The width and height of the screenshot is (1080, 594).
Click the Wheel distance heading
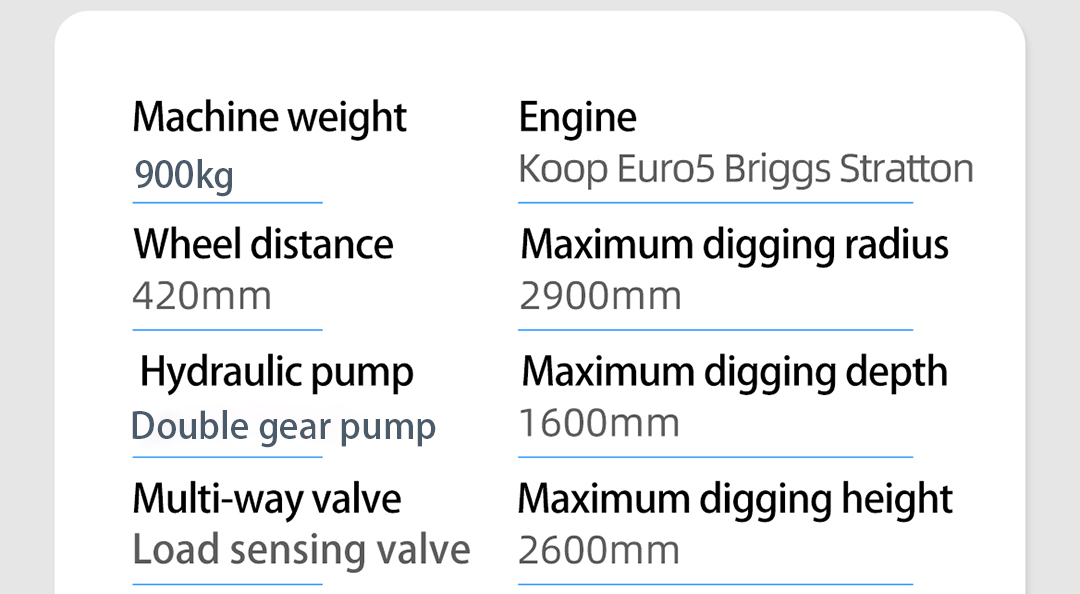[x=263, y=244]
